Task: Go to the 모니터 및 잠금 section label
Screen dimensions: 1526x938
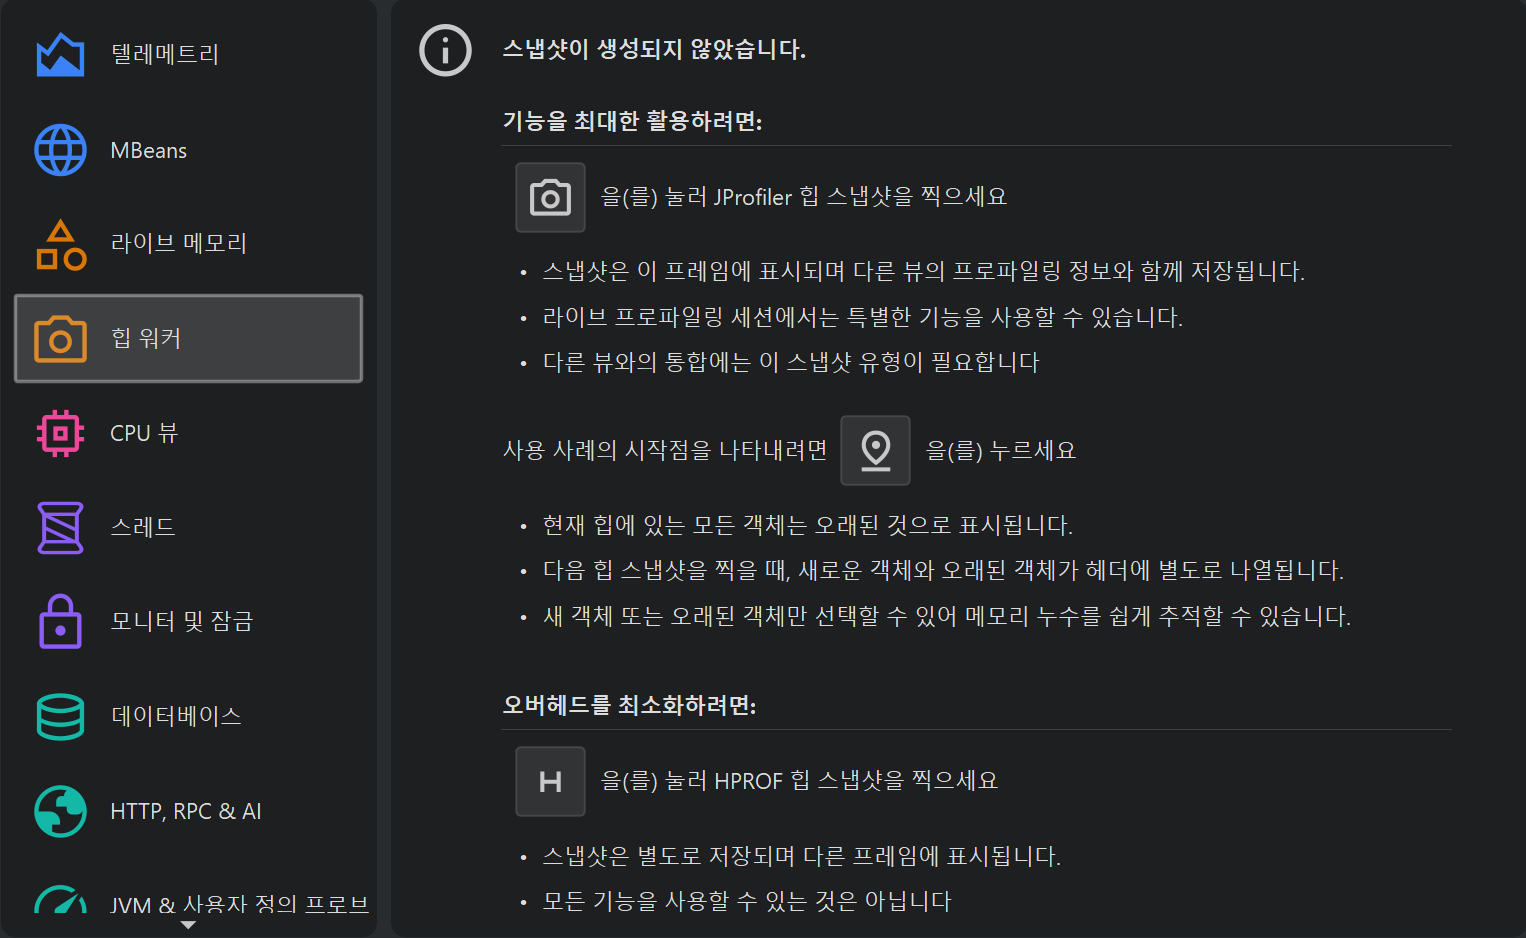Action: pos(182,621)
